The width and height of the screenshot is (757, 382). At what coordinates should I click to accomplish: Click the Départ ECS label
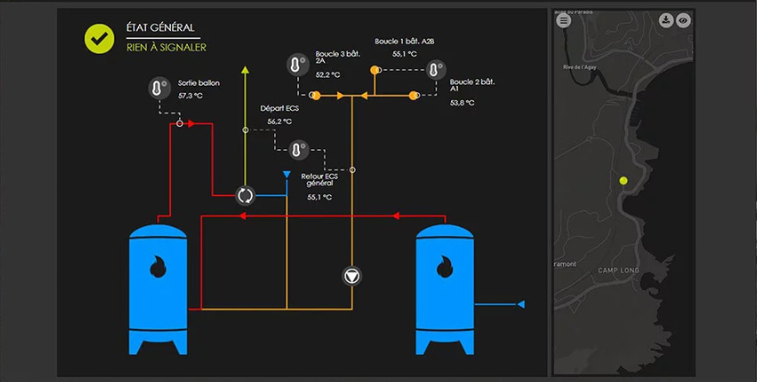[280, 109]
